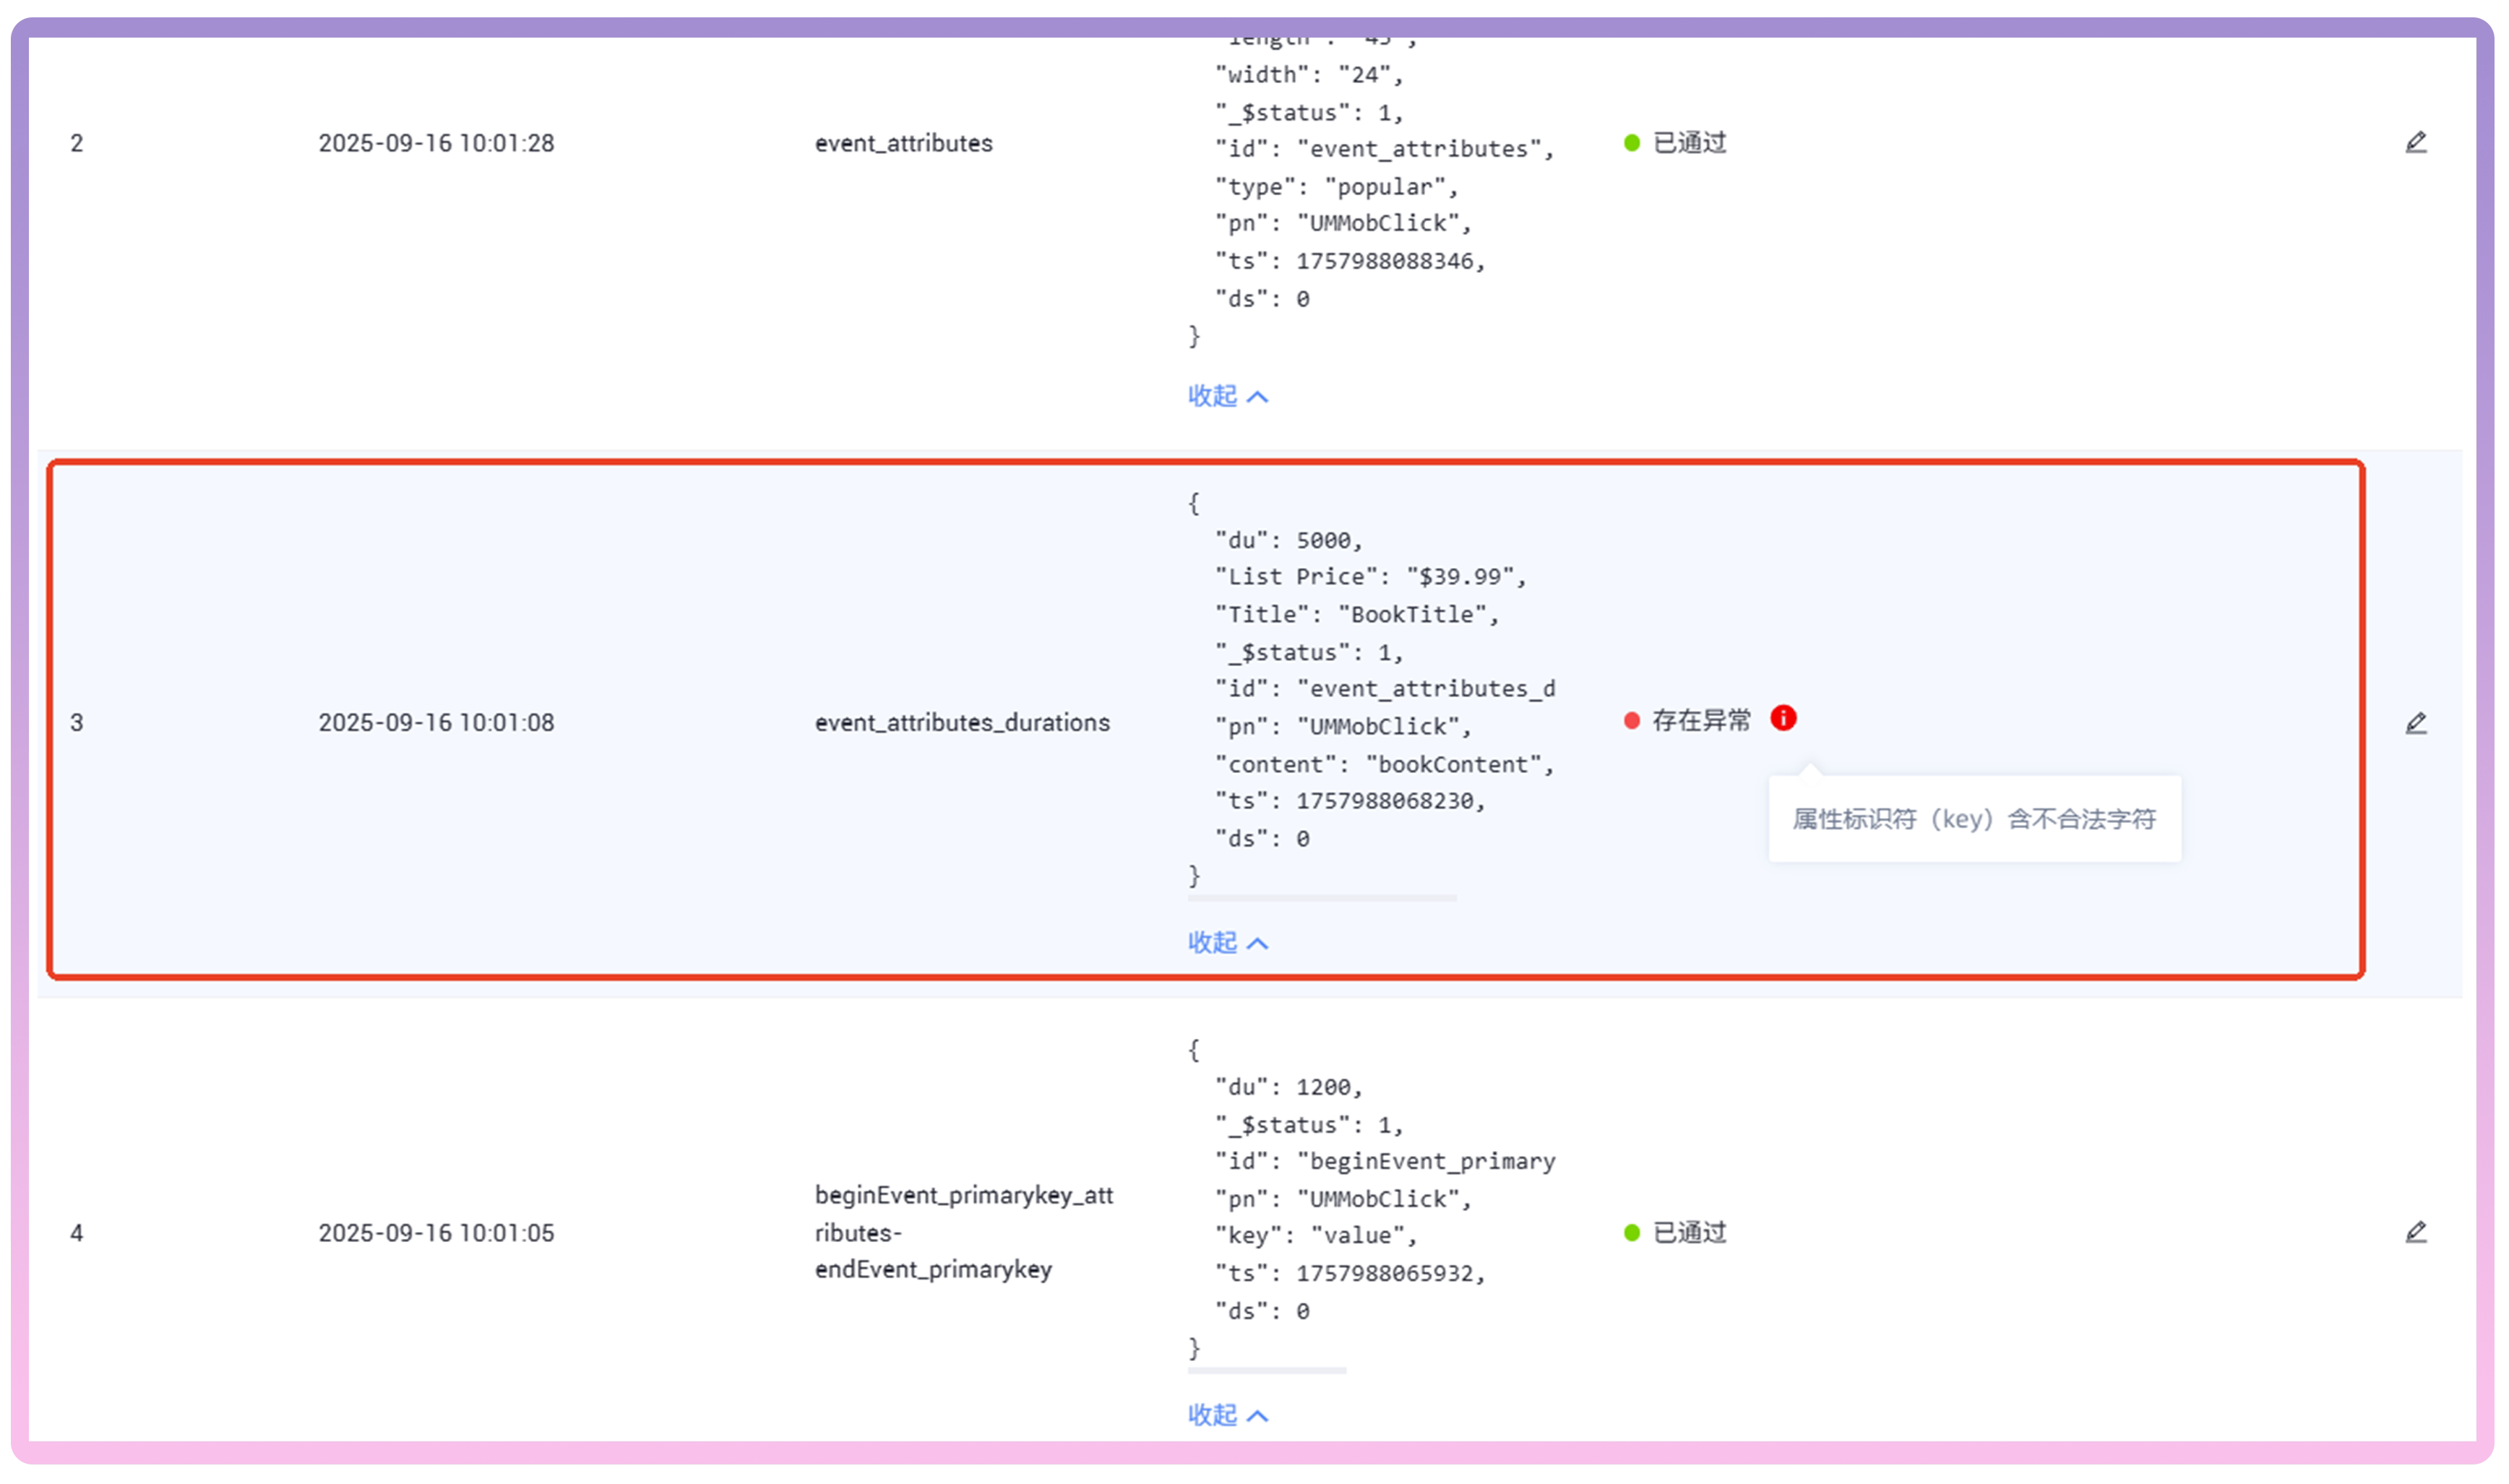The width and height of the screenshot is (2509, 1484).
Task: Click the 已通过 status text in row 4
Action: pos(1689,1233)
